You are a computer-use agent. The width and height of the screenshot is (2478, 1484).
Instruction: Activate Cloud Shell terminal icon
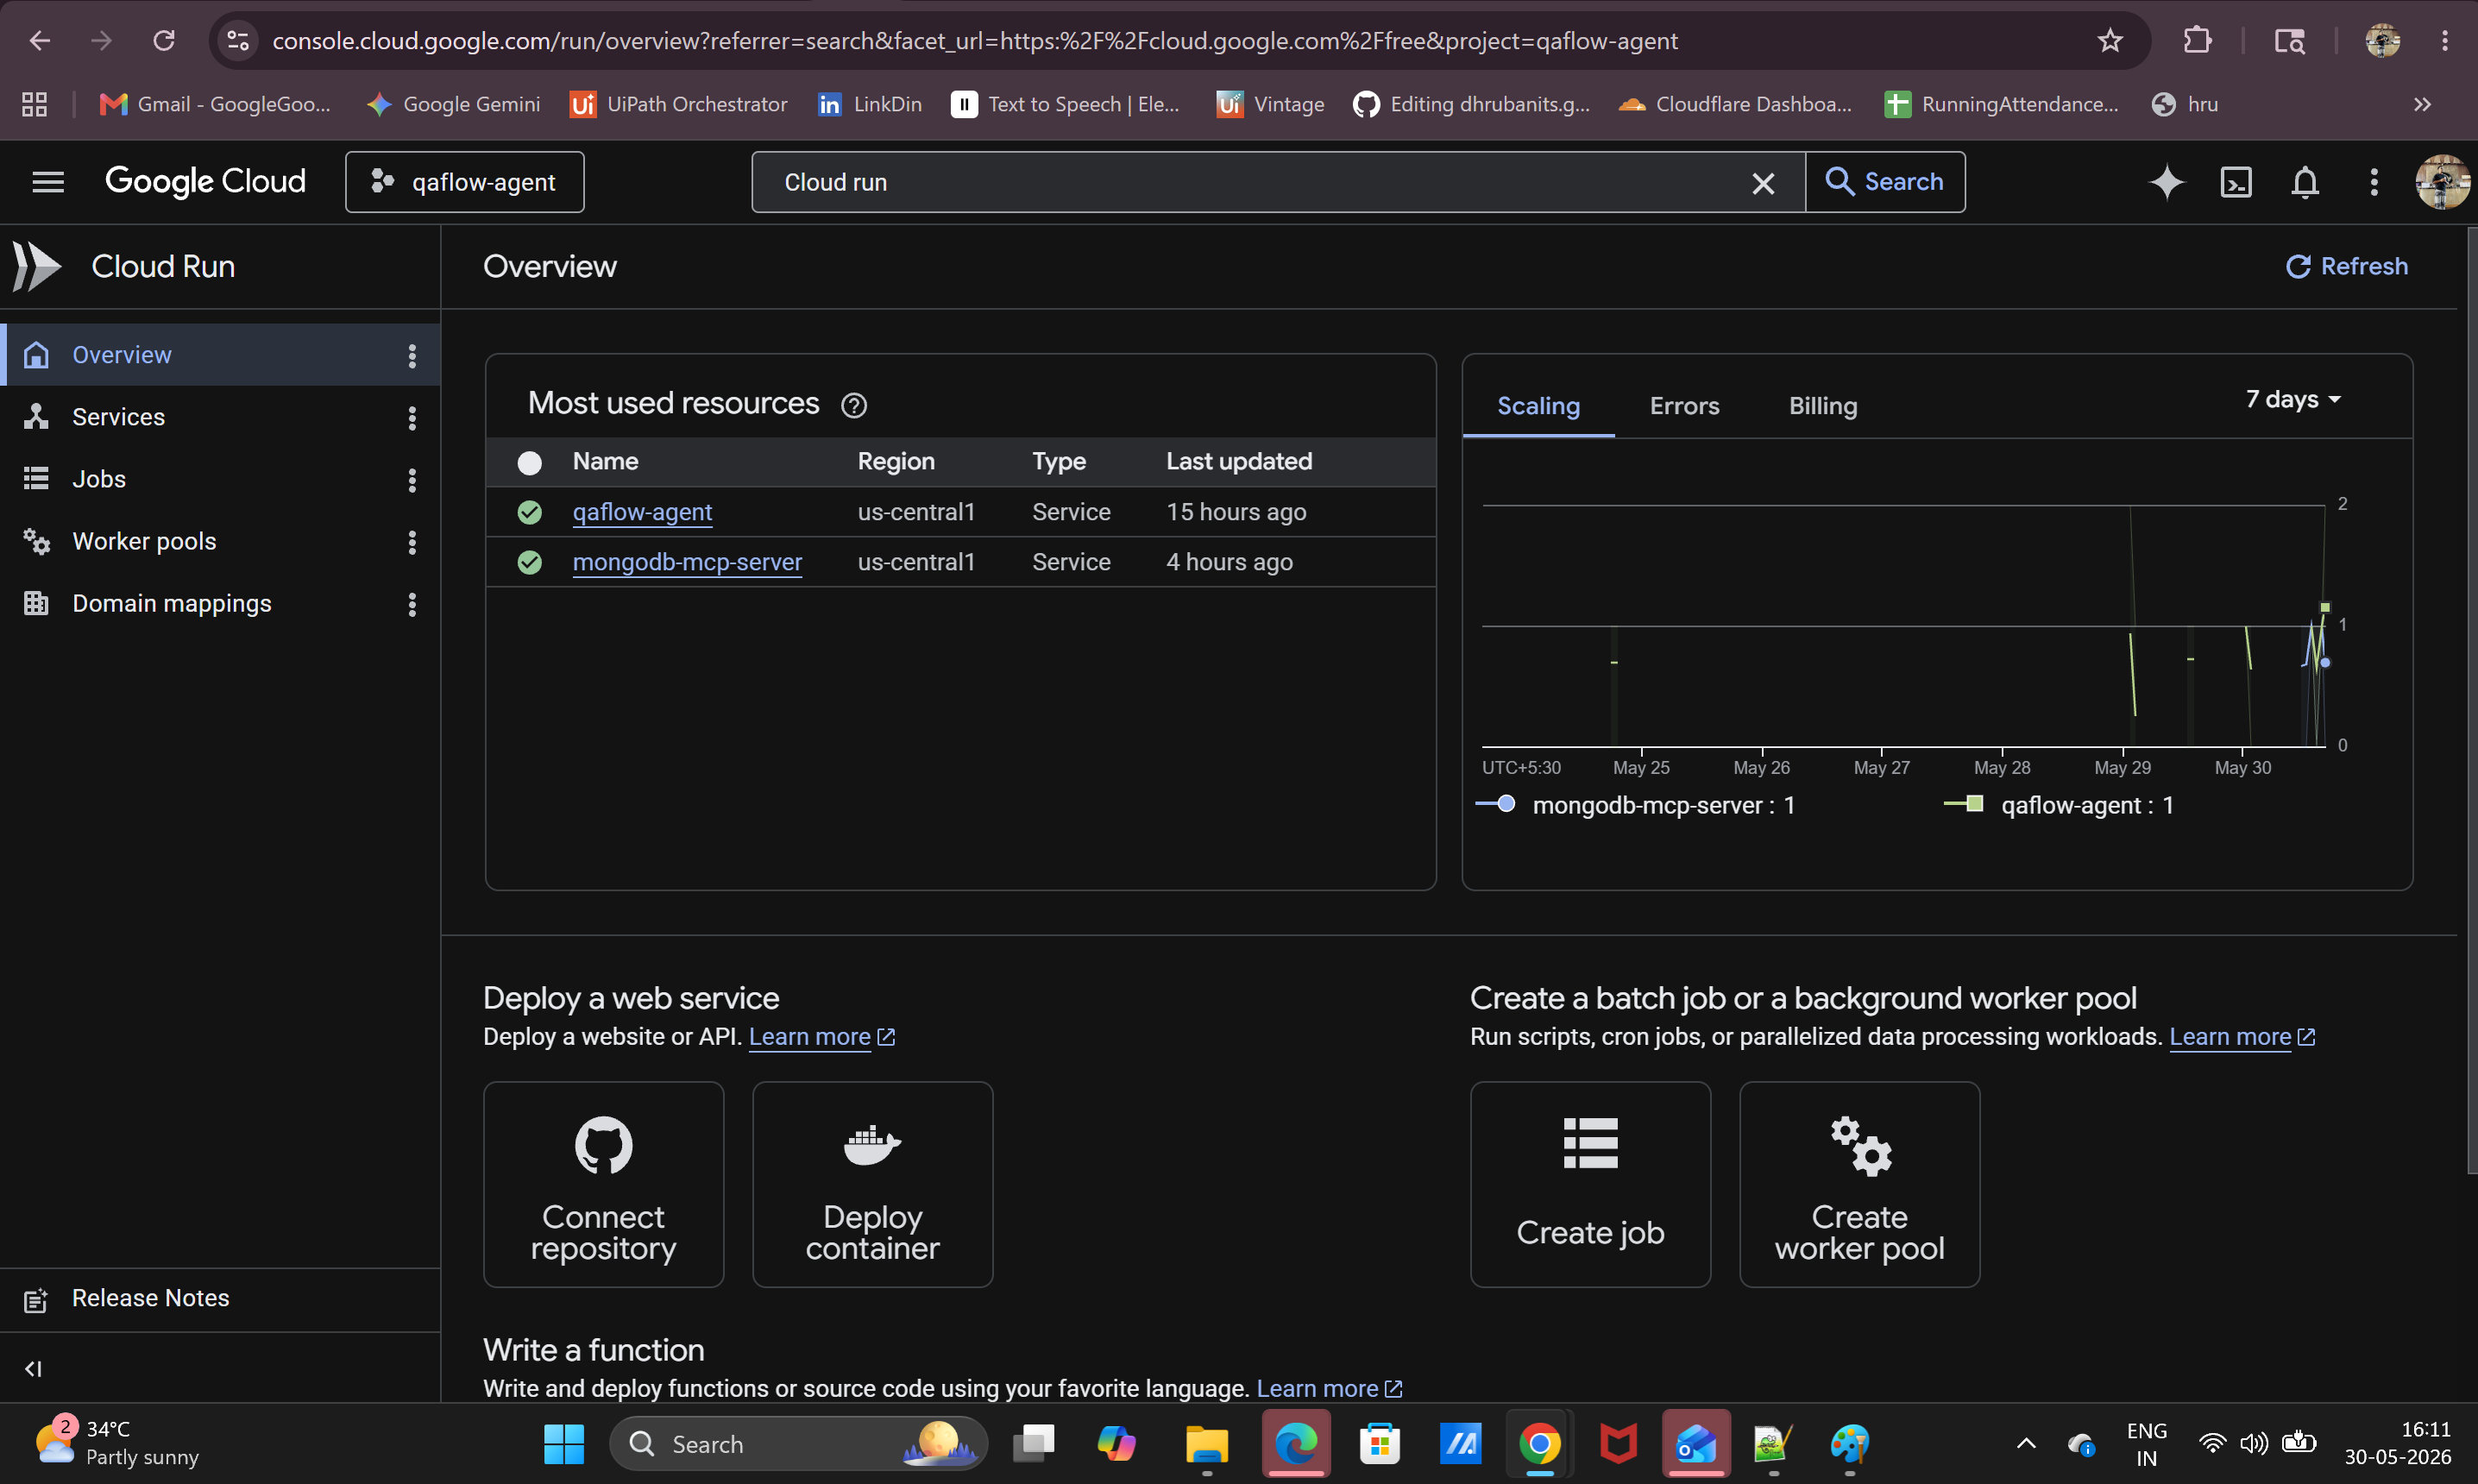[2236, 182]
